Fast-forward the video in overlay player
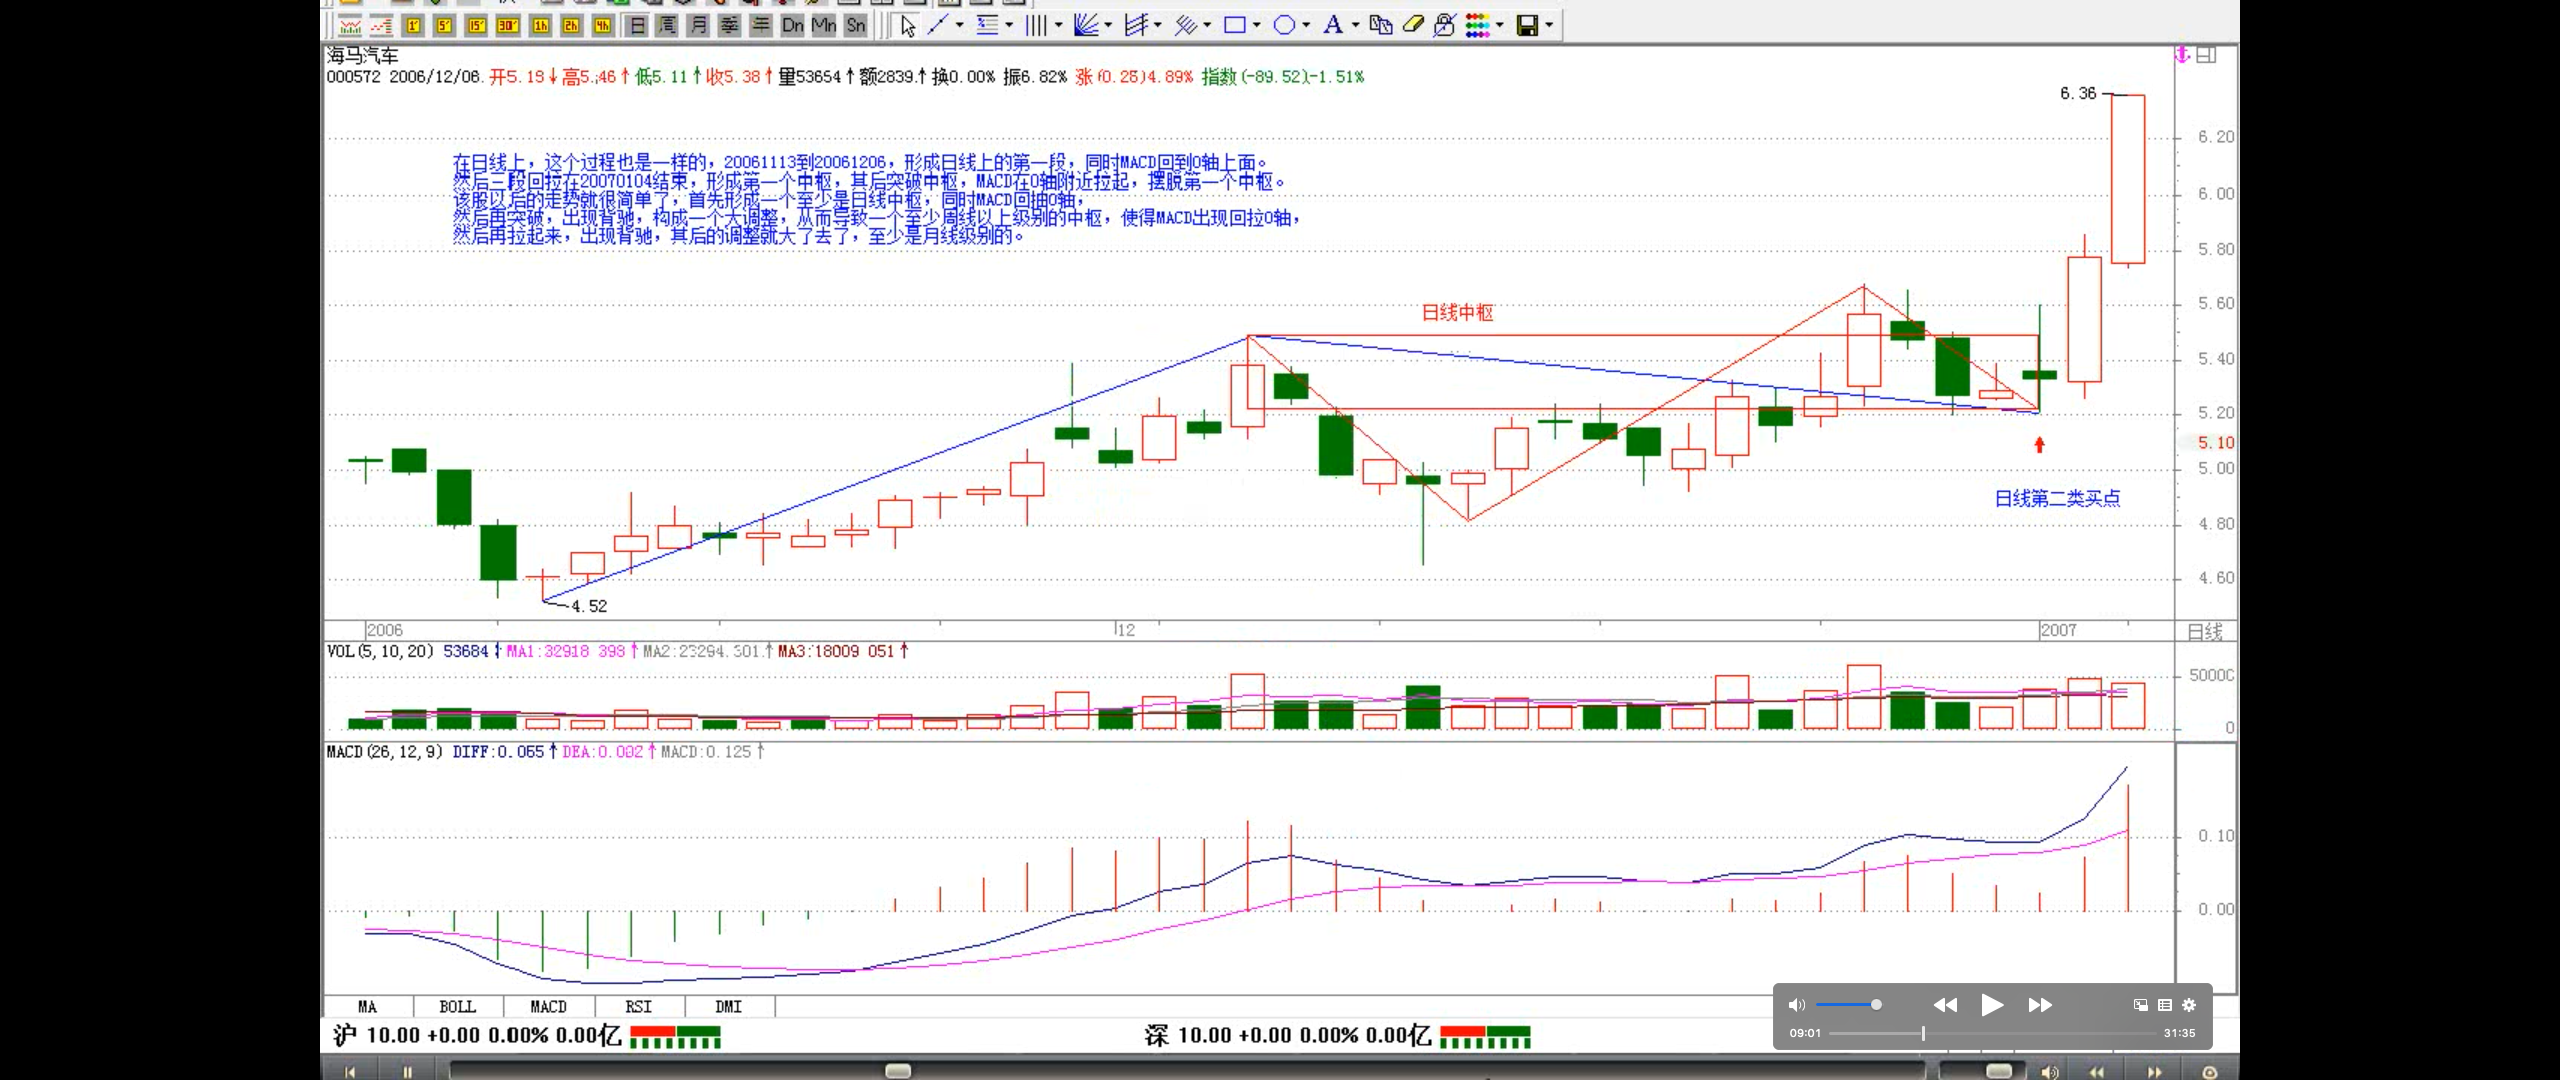This screenshot has width=2560, height=1080. pos(2040,1005)
